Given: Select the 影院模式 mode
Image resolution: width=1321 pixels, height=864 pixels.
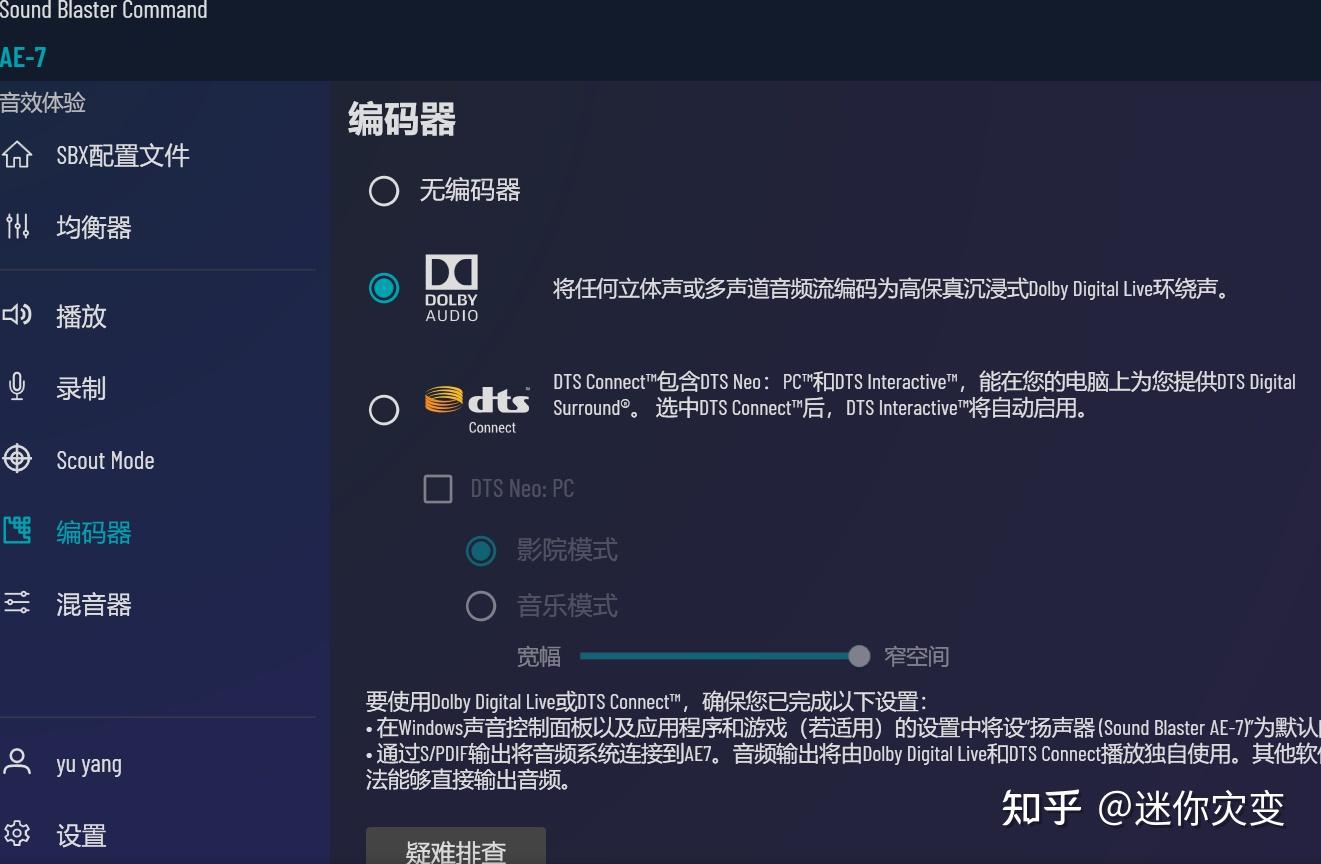Looking at the screenshot, I should 481,550.
